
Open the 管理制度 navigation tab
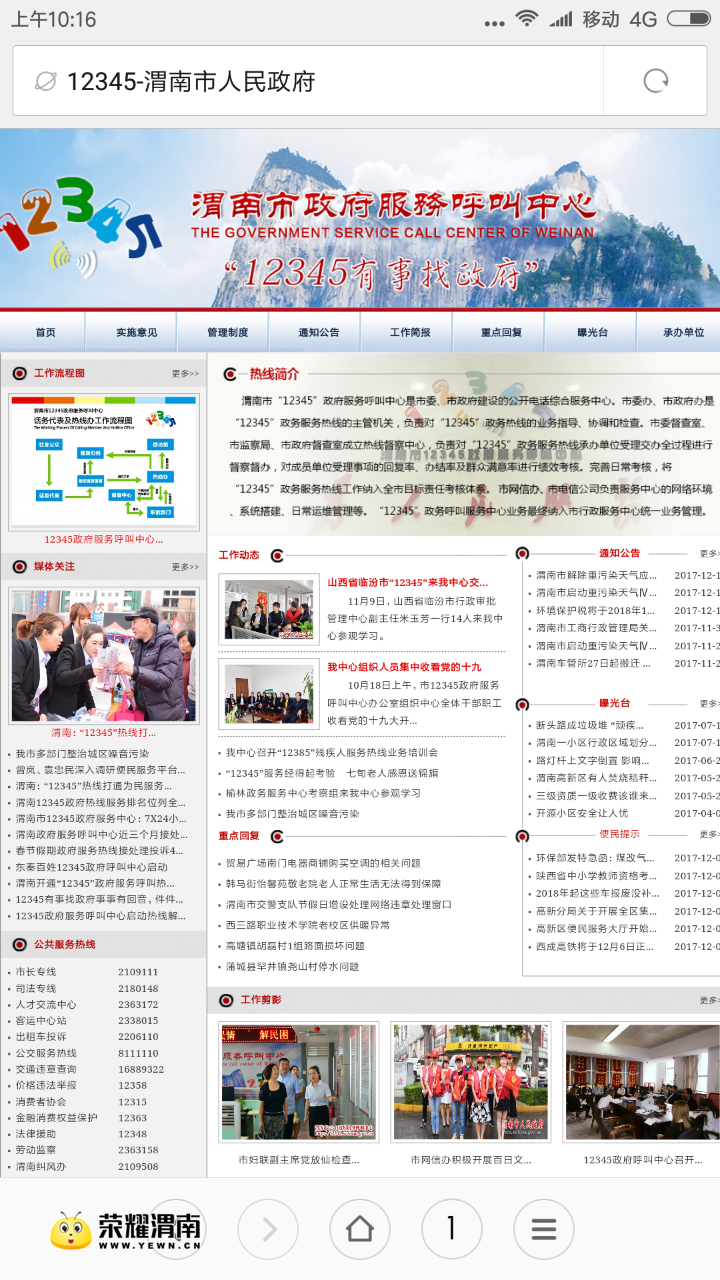point(227,333)
